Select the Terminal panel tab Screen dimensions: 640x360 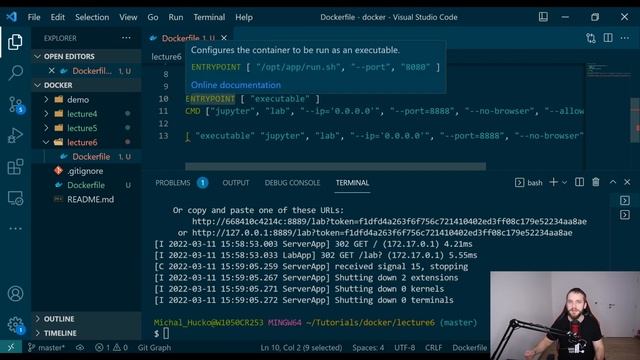352,182
